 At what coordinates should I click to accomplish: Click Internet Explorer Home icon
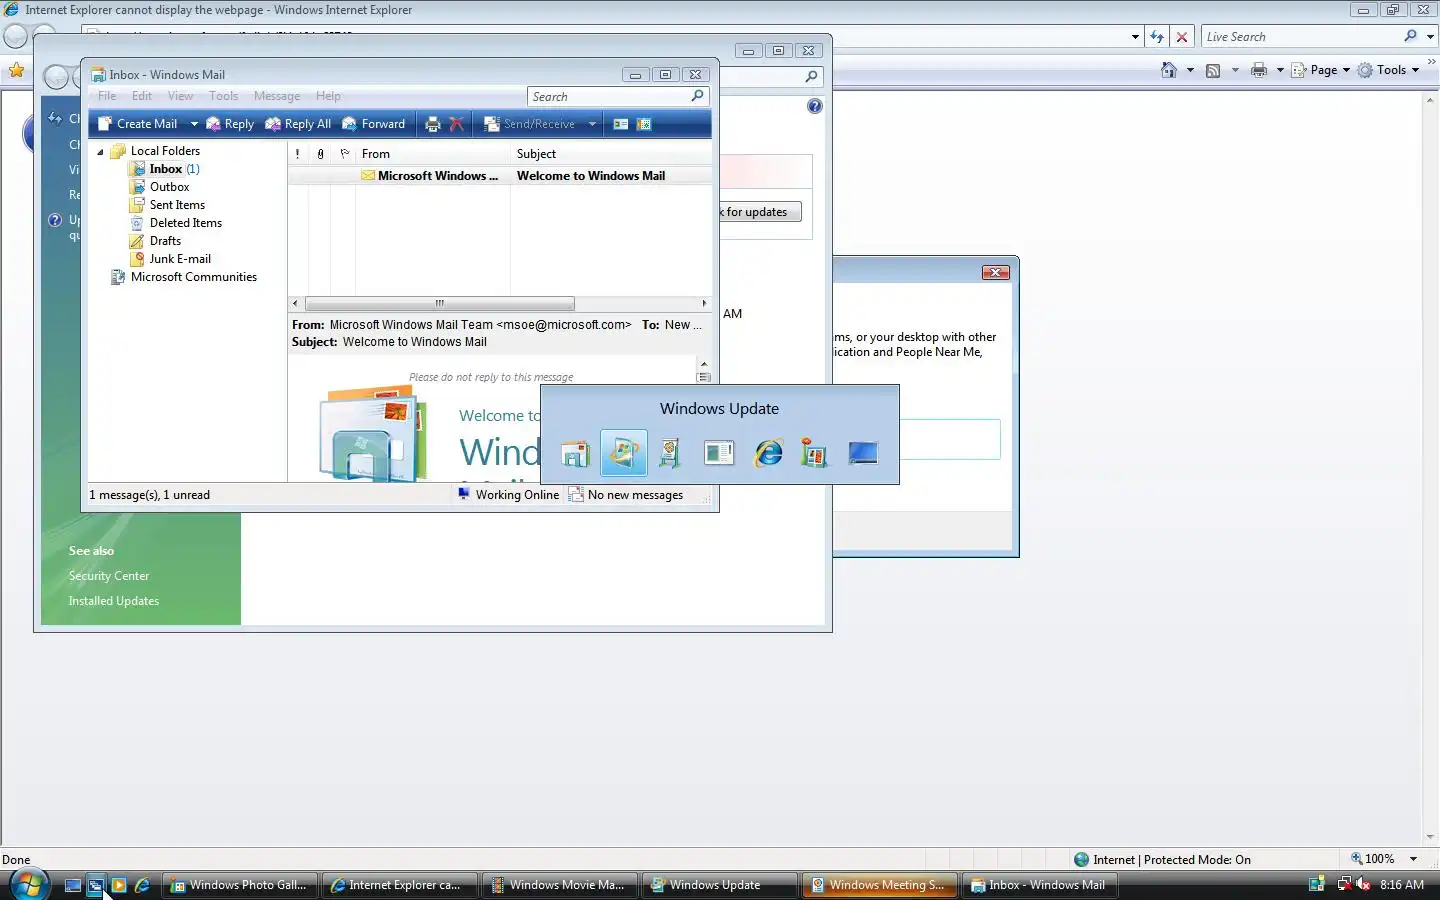pyautogui.click(x=1169, y=70)
